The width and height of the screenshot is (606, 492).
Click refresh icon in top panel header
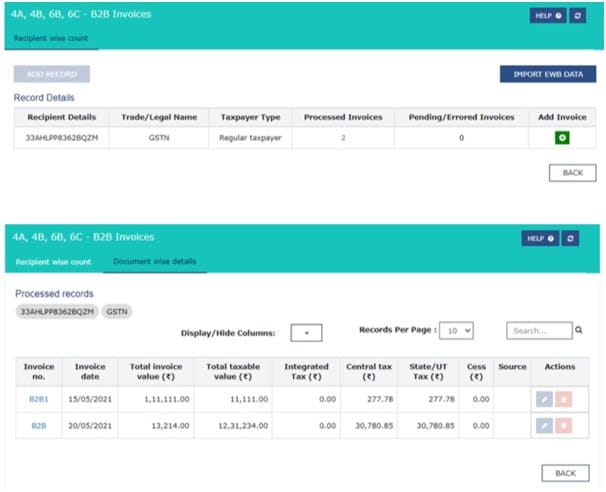576,16
